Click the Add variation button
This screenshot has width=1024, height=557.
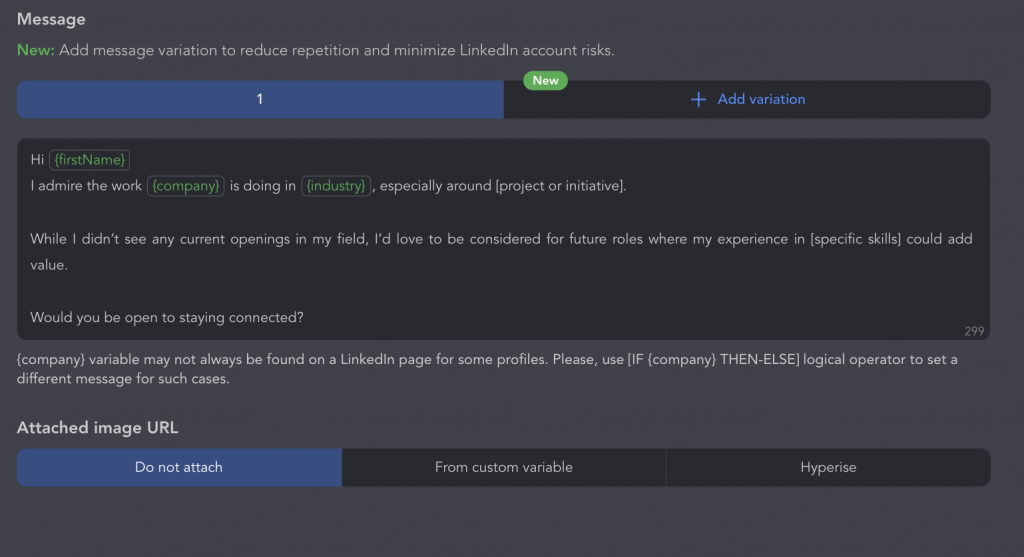(747, 99)
